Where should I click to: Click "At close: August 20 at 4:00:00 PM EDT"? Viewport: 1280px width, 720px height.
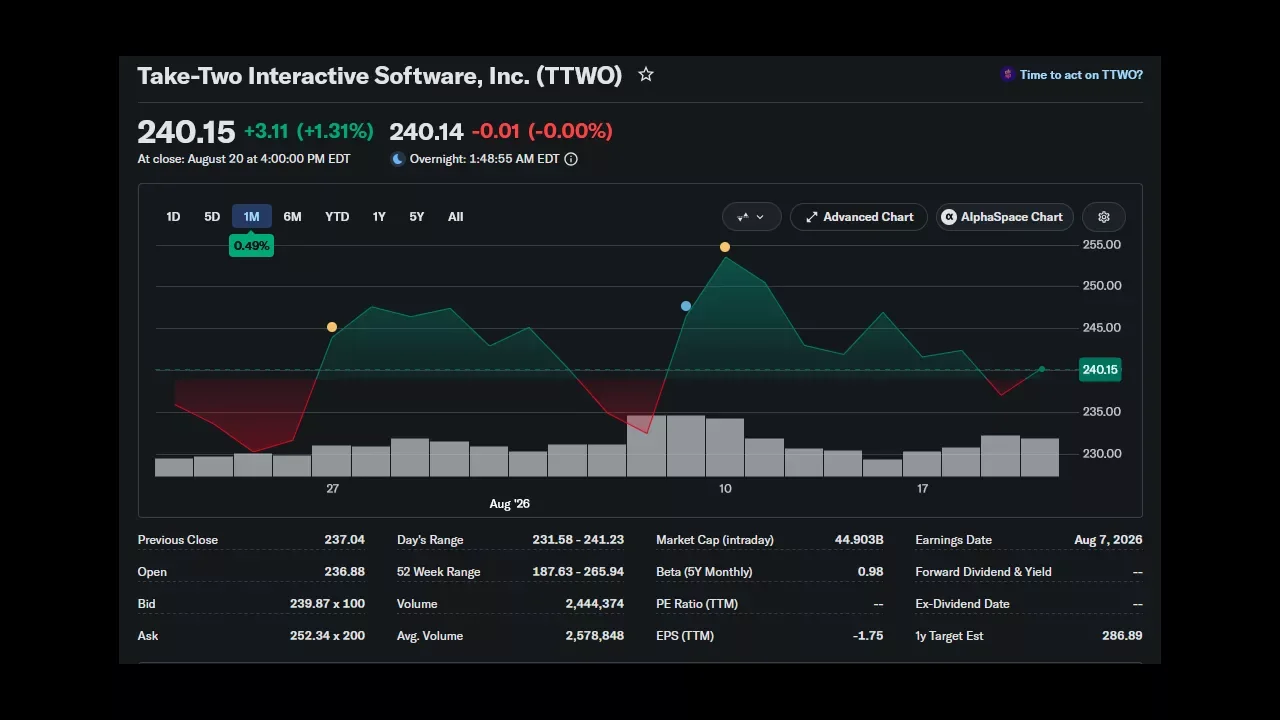244,159
